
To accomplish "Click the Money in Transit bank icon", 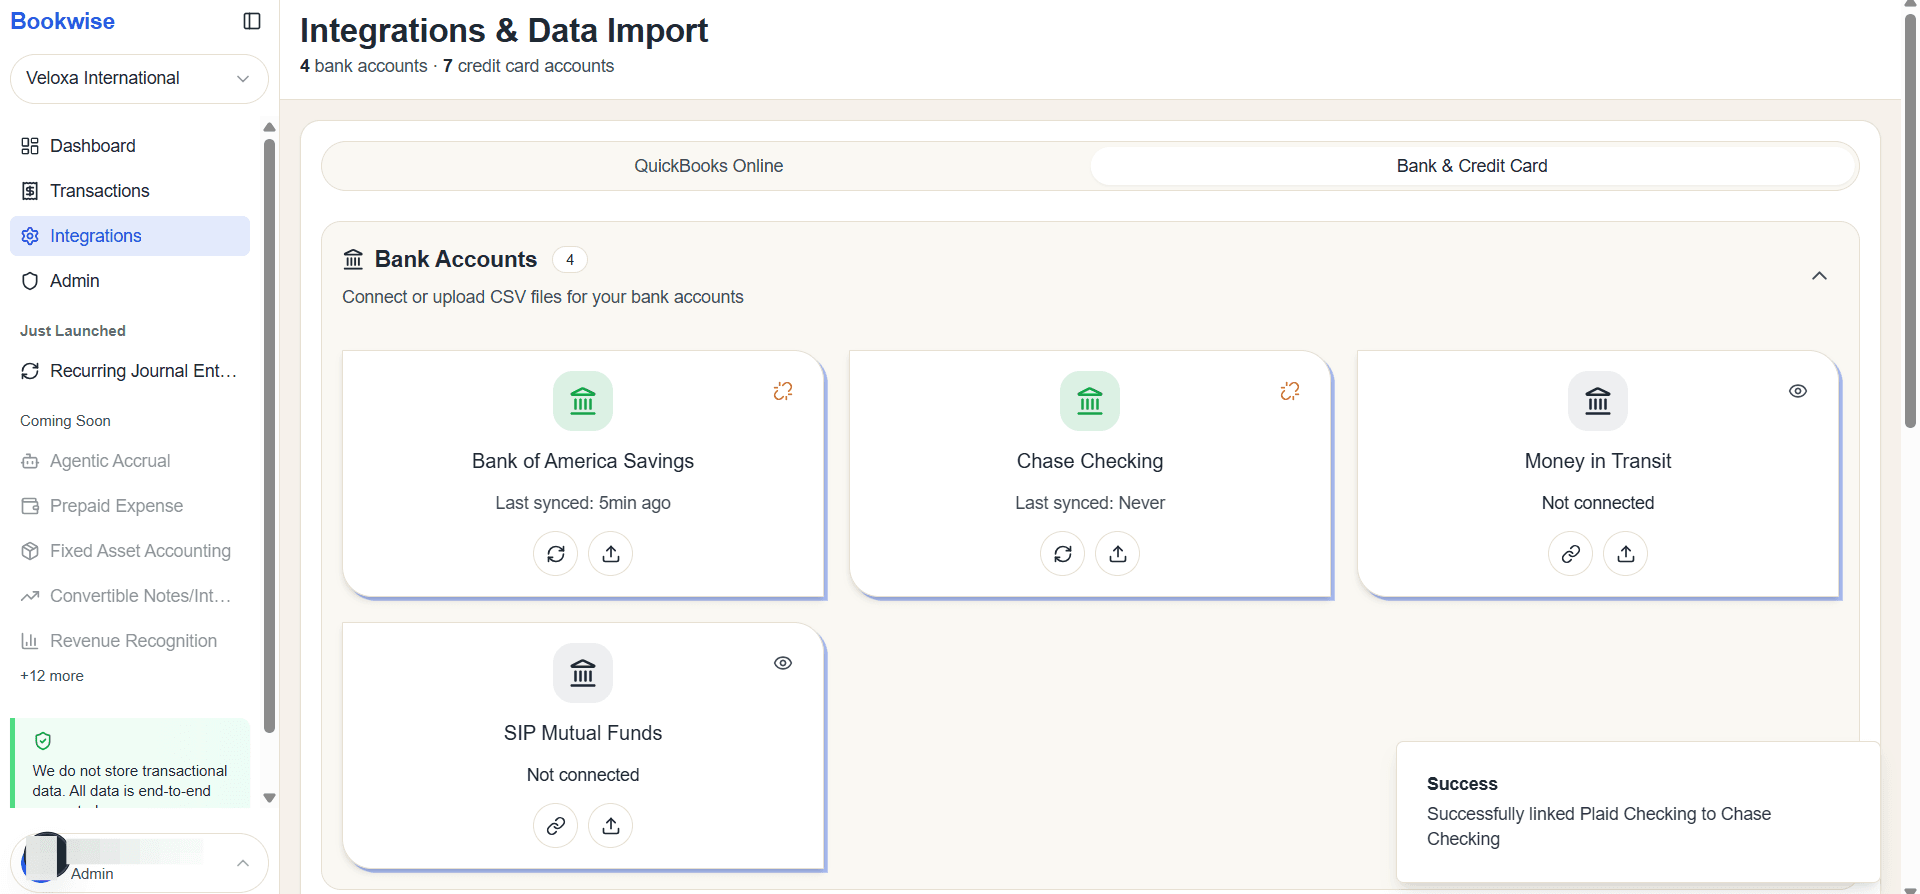I will (x=1598, y=401).
